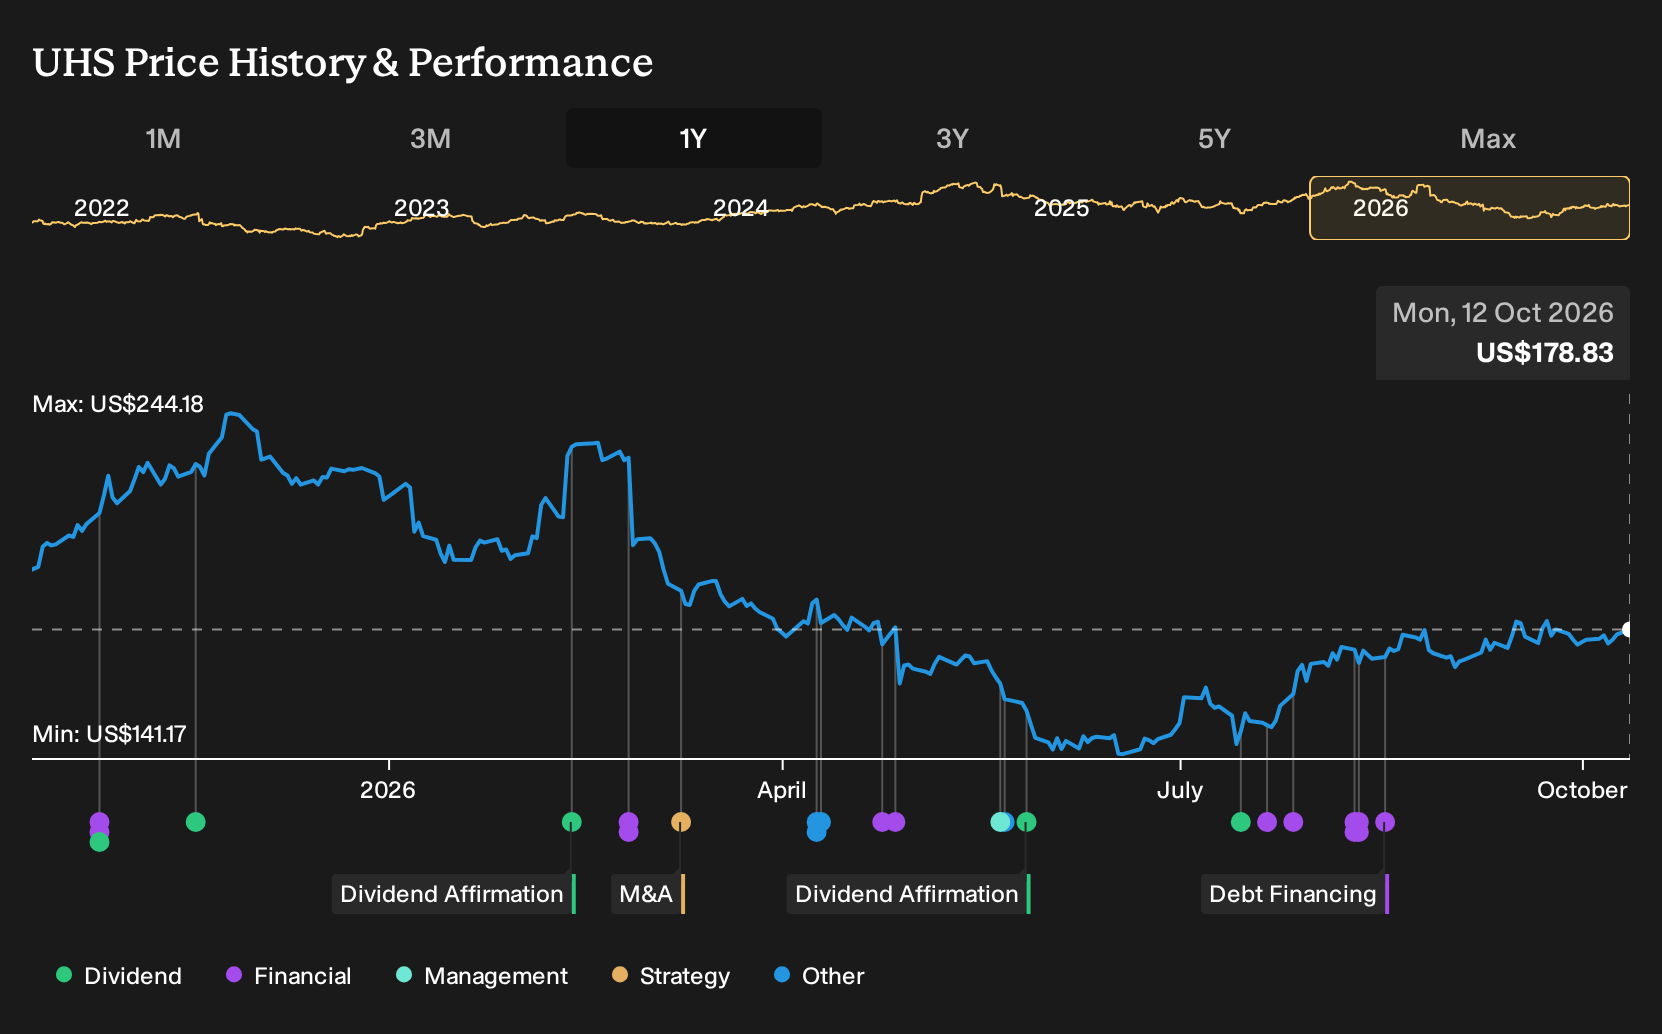Viewport: 1662px width, 1034px height.
Task: Toggle the Dividend legend filter
Action: click(x=119, y=976)
